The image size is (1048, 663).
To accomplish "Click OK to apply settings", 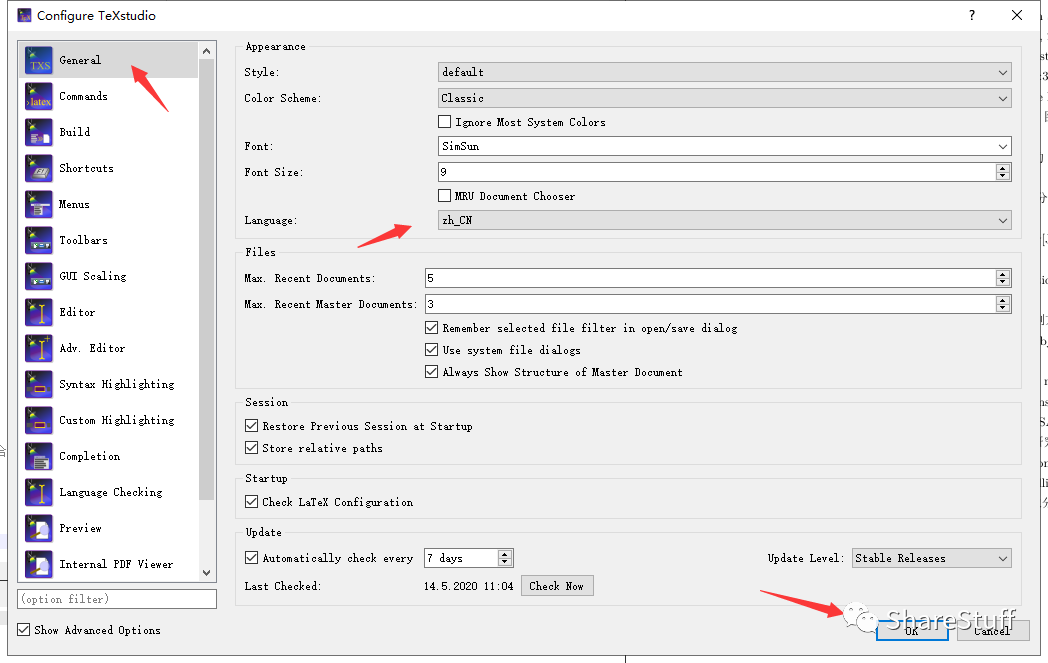I will point(912,631).
